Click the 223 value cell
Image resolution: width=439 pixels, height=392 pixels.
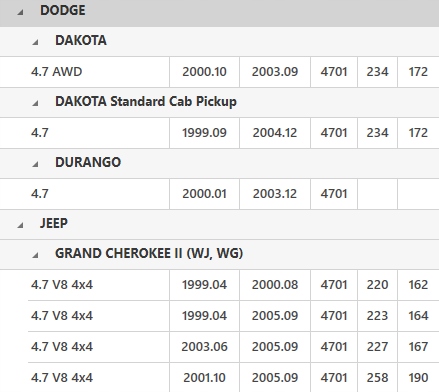pos(377,316)
